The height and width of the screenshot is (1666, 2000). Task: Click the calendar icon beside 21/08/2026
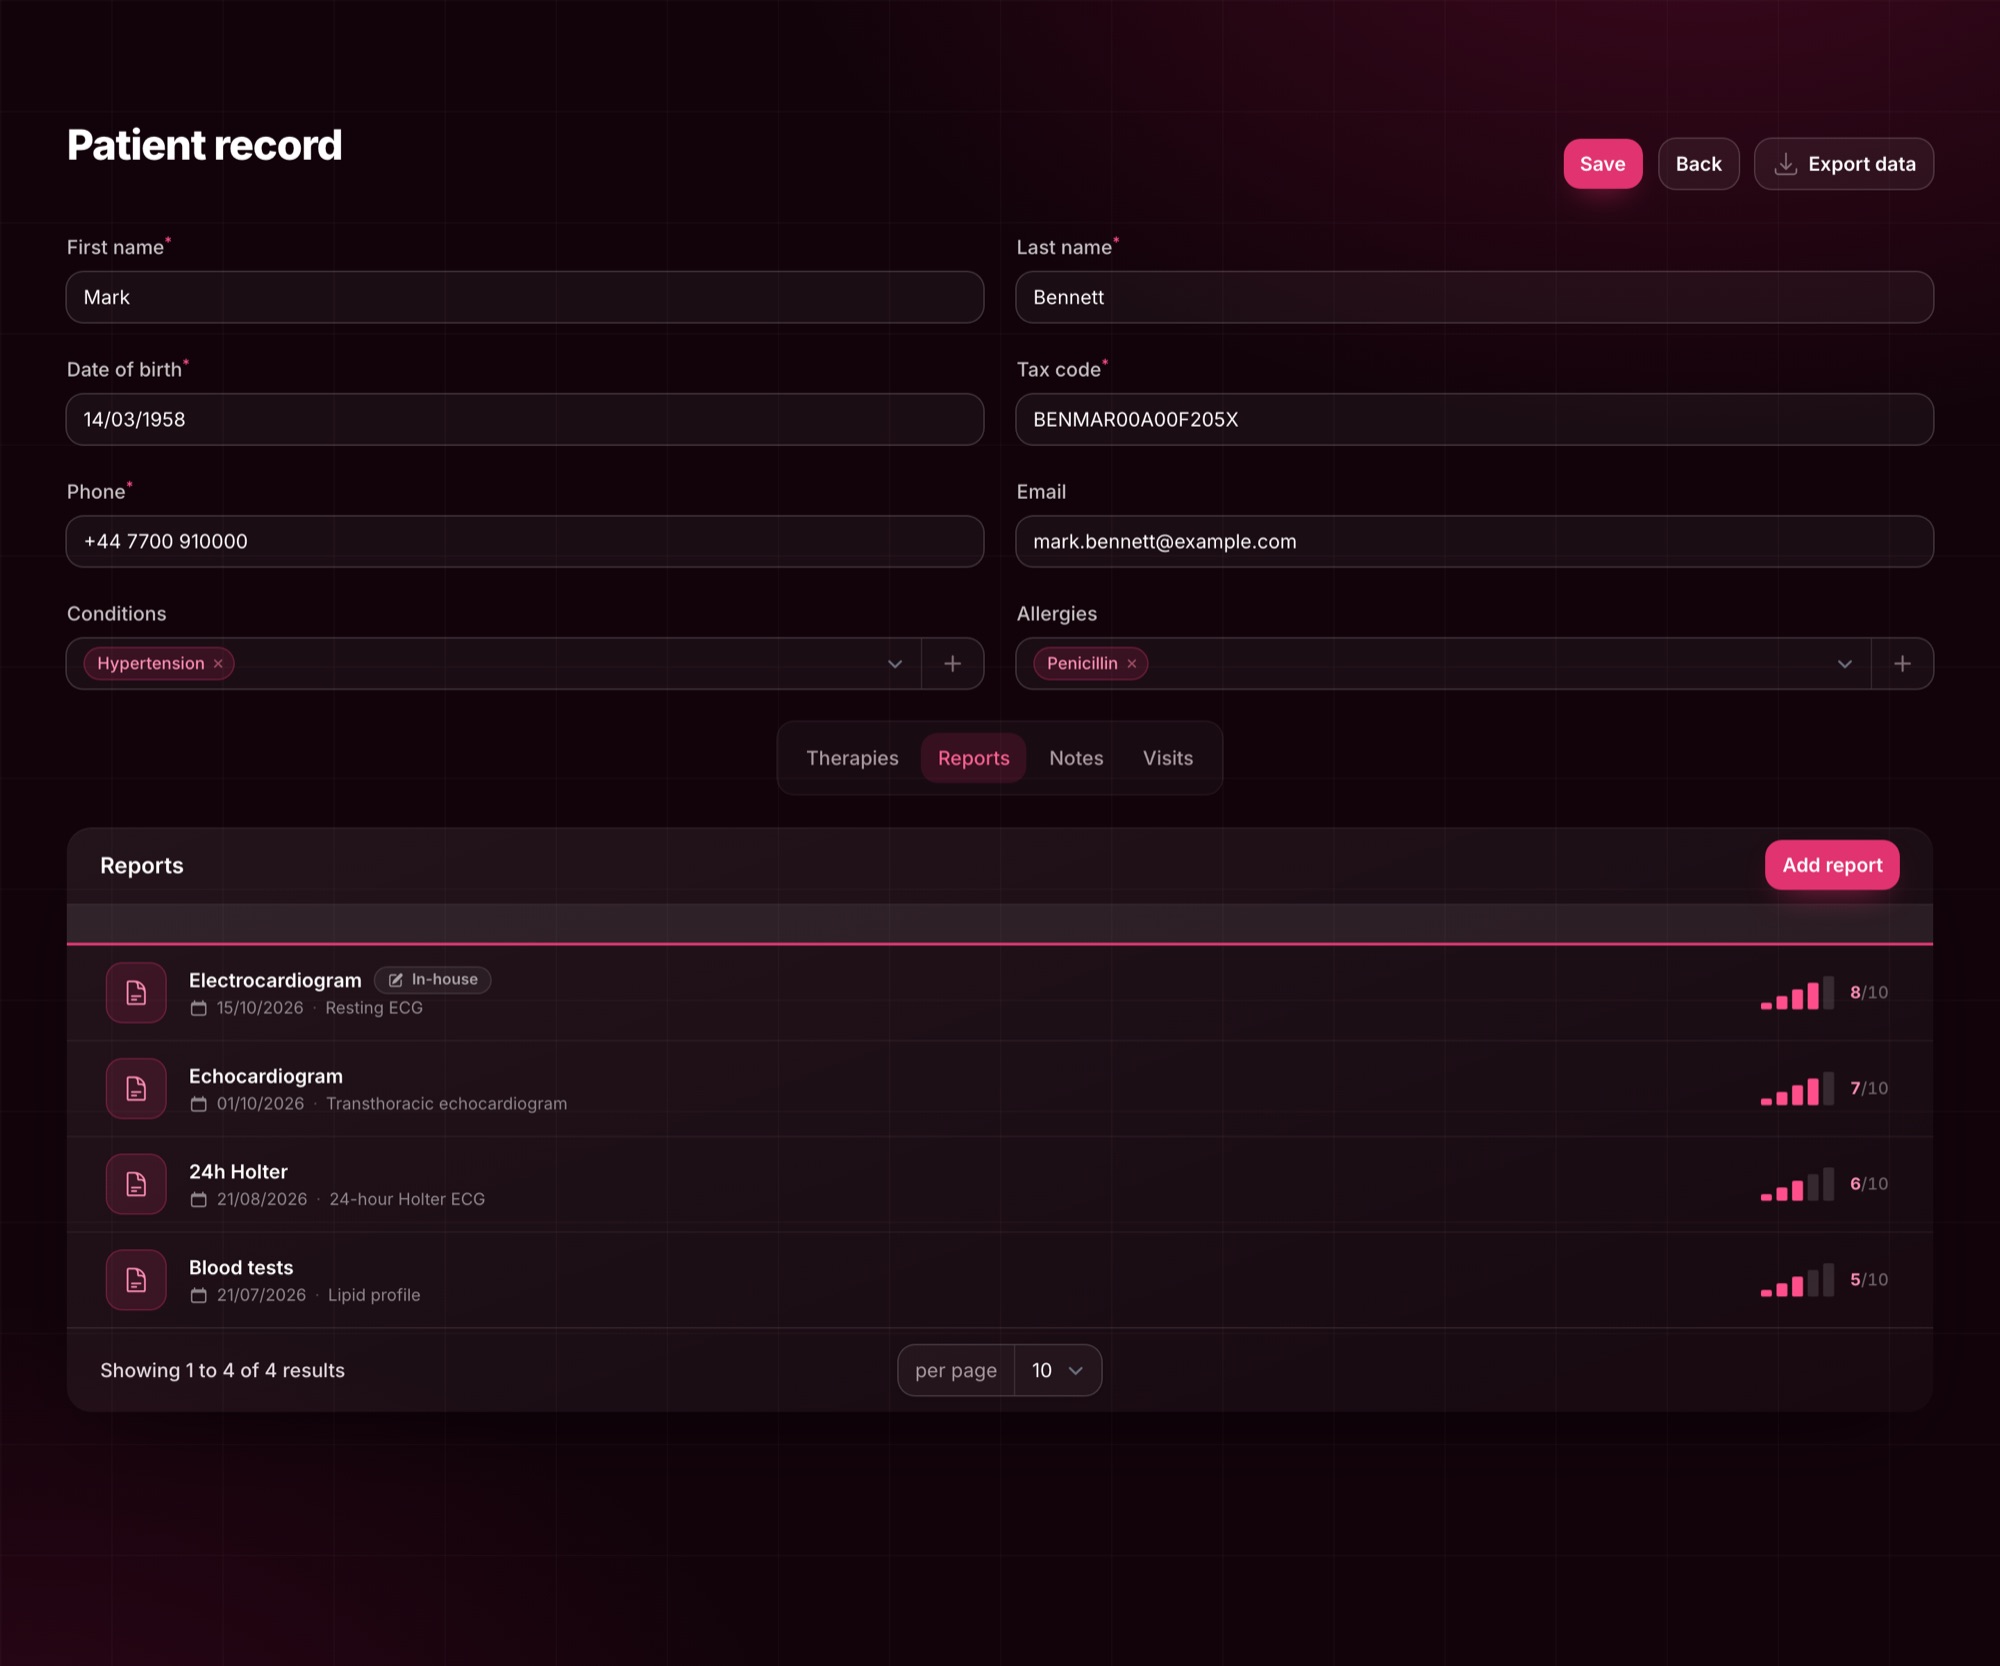pyautogui.click(x=199, y=1199)
